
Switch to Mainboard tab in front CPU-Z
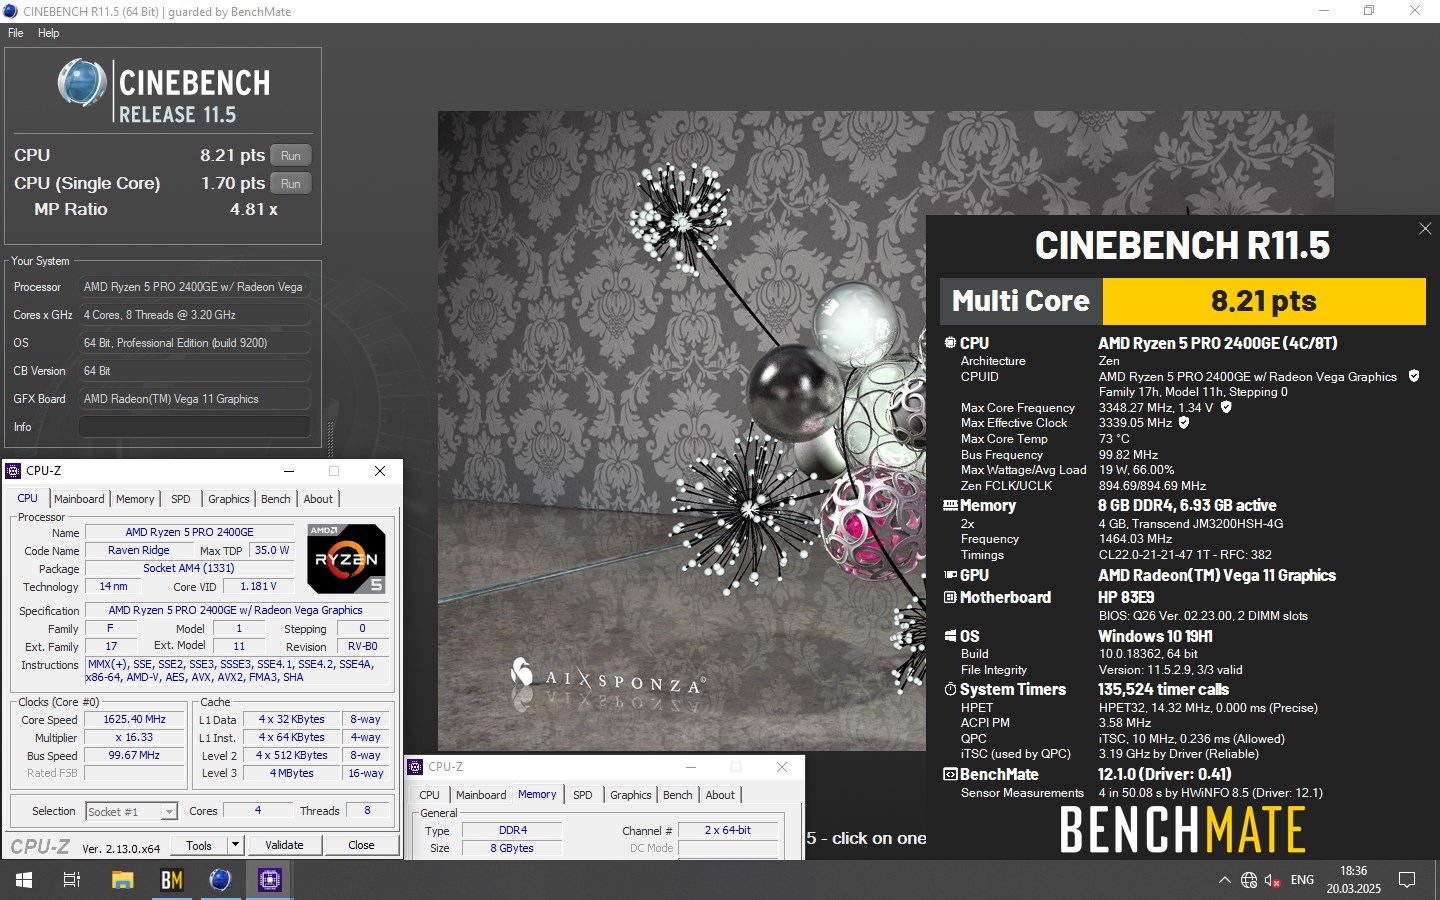click(79, 499)
